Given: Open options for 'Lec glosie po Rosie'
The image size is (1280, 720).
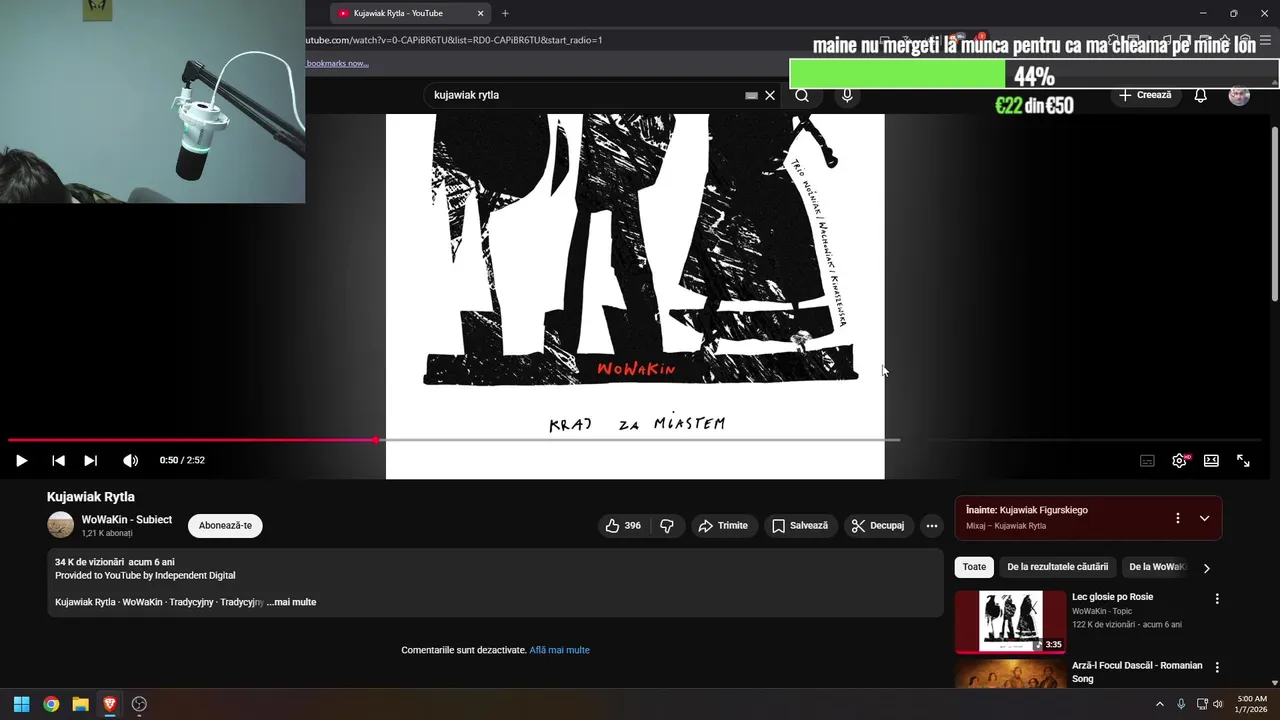Looking at the screenshot, I should (1217, 599).
